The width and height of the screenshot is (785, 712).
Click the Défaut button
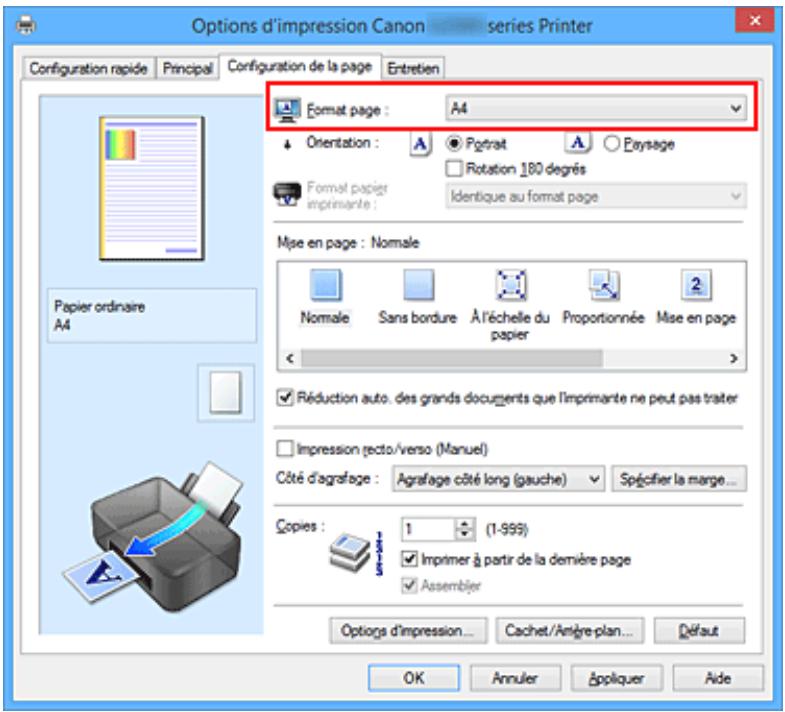coord(699,630)
